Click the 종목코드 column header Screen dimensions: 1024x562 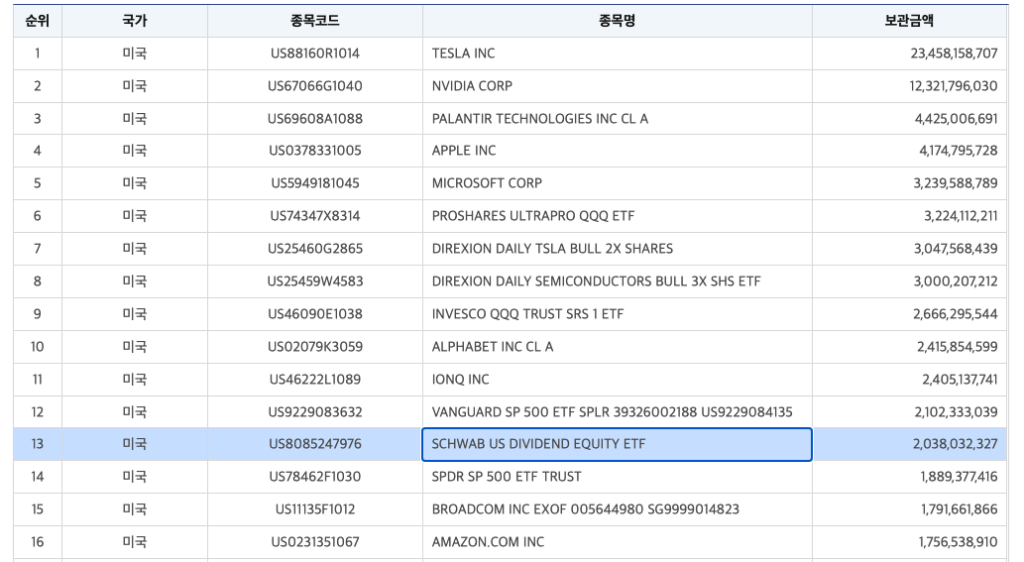tap(315, 21)
